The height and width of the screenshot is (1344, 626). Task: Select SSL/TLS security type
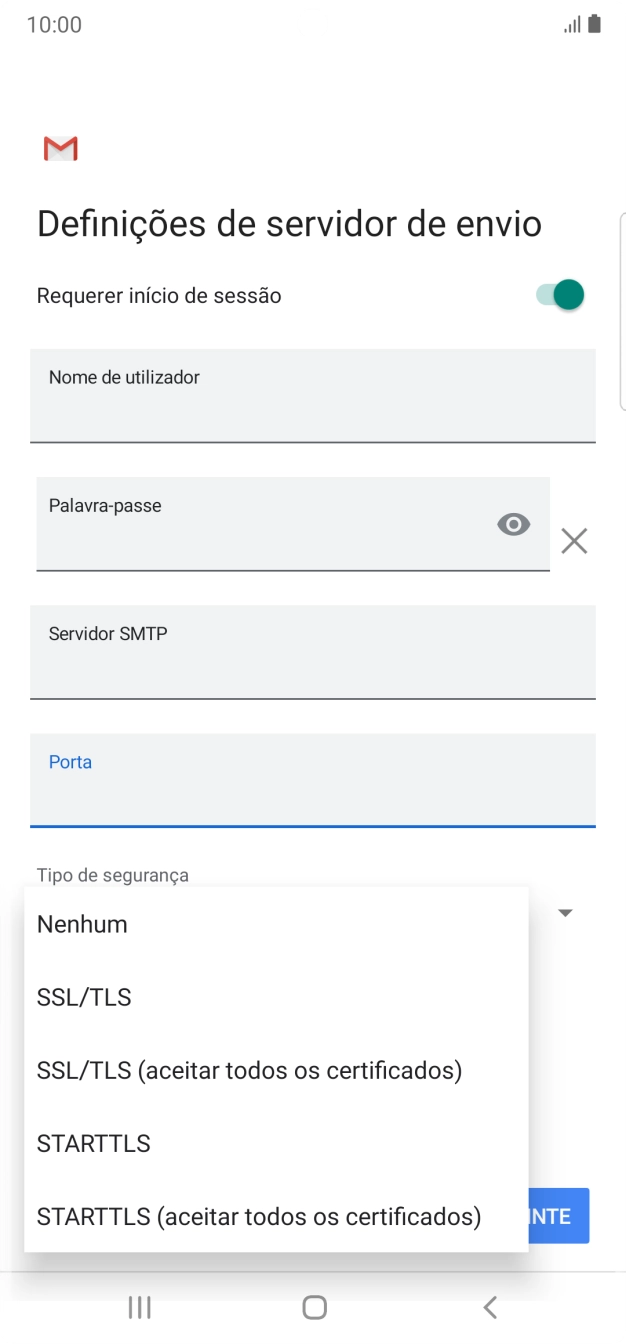84,996
